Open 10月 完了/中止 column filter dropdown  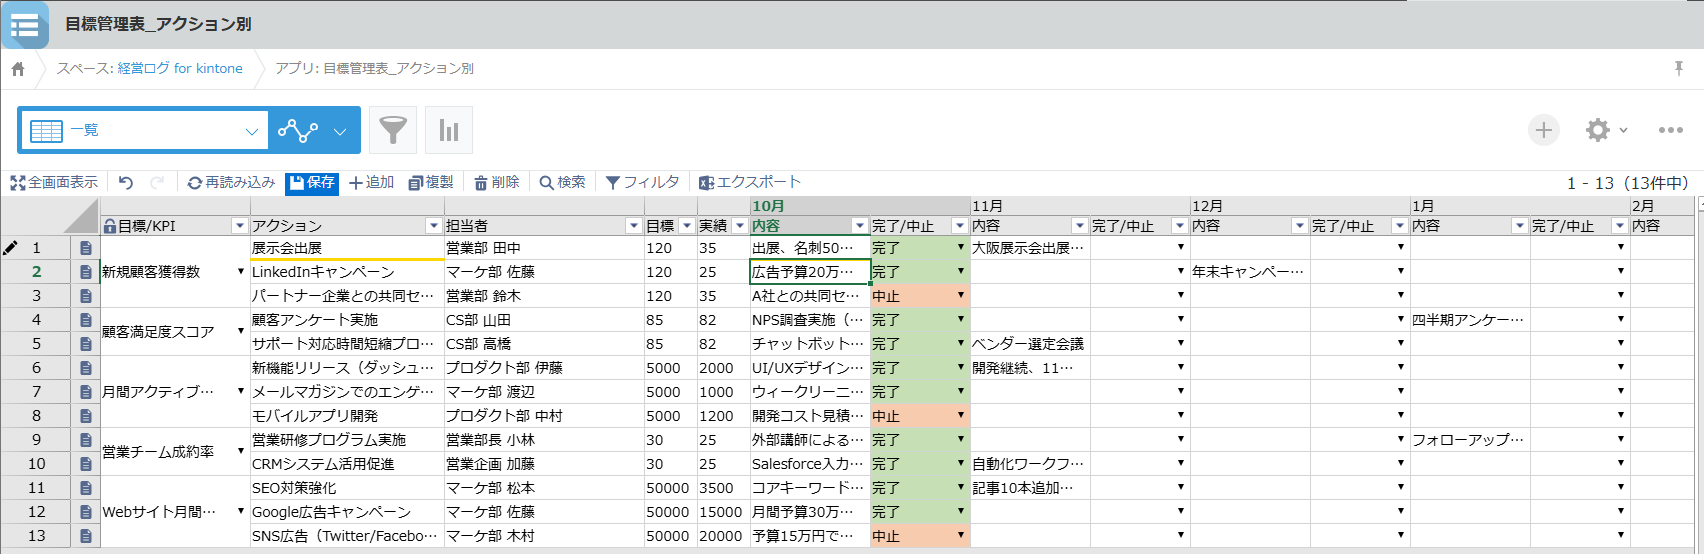click(x=960, y=226)
